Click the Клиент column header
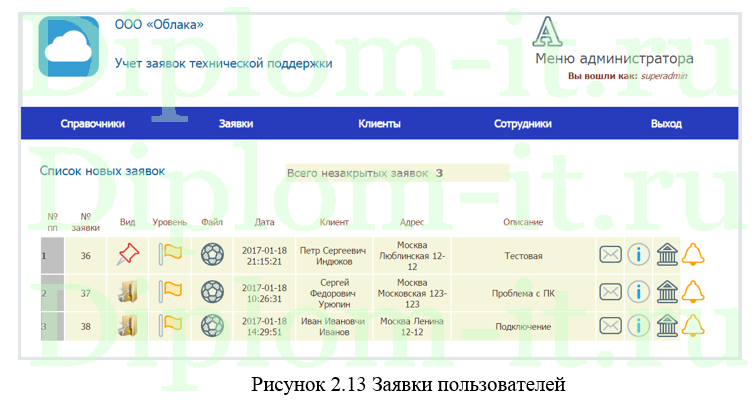The image size is (756, 400). pyautogui.click(x=334, y=222)
